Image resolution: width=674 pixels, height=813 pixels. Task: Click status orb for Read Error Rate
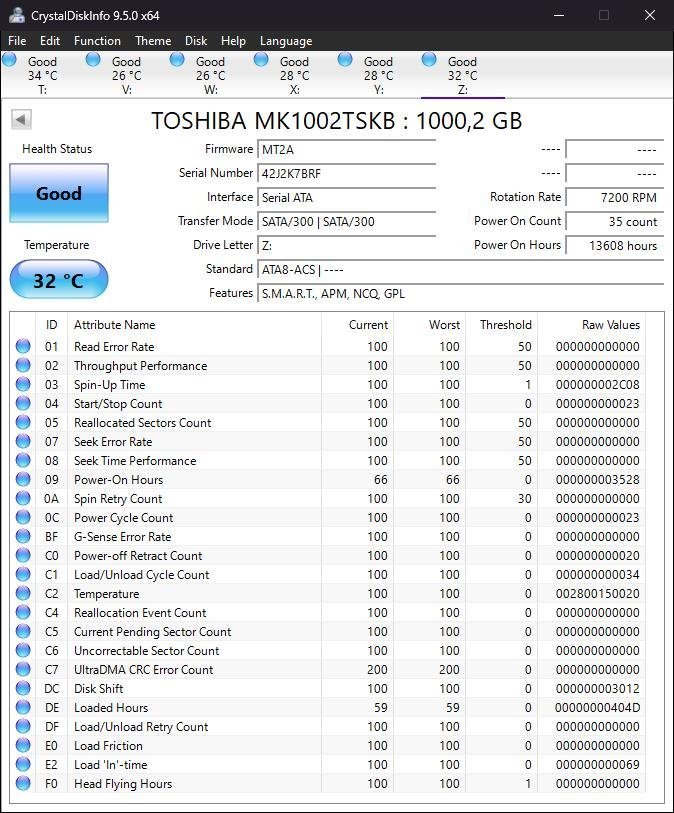[23, 347]
